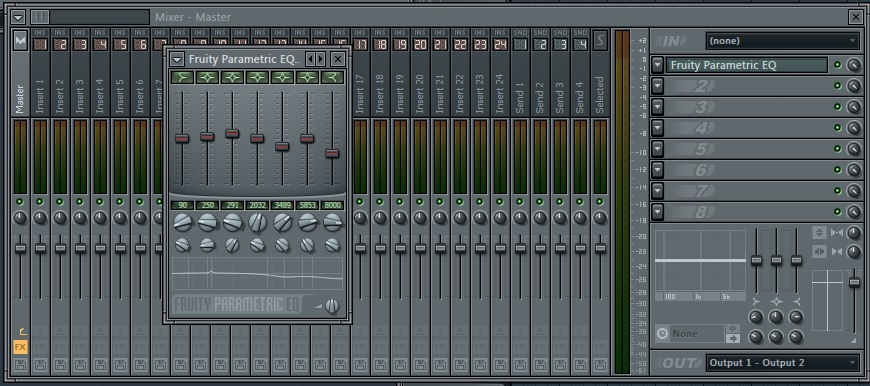Click the disk icon under Insert 3
The image size is (870, 386).
pos(80,365)
